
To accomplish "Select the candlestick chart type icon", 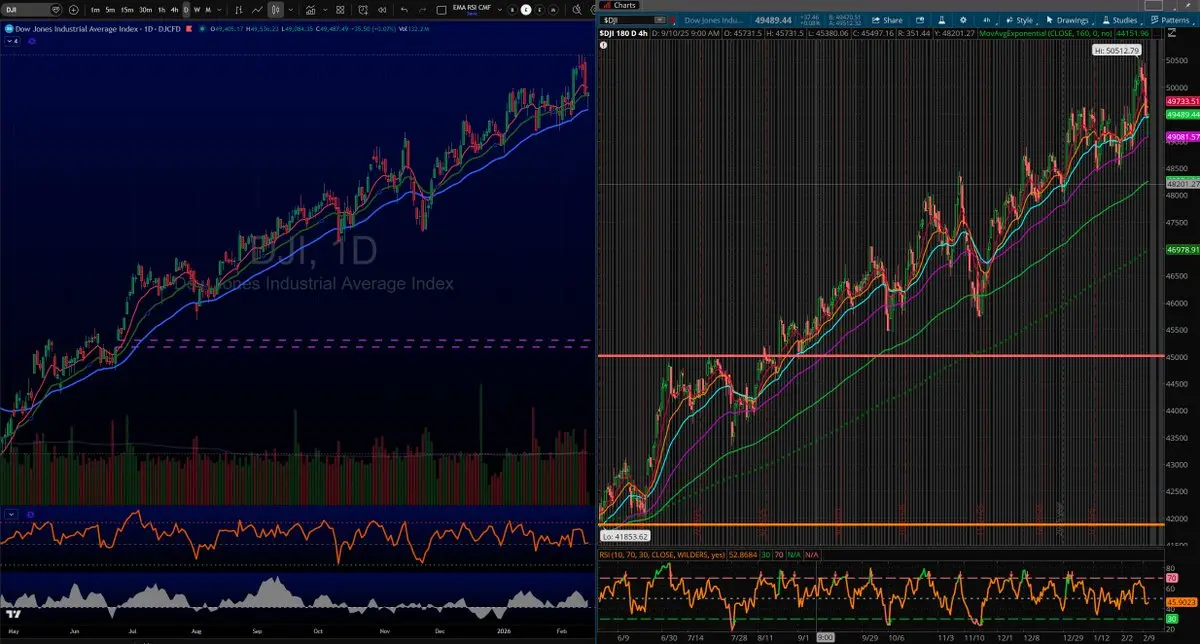I will pos(274,9).
